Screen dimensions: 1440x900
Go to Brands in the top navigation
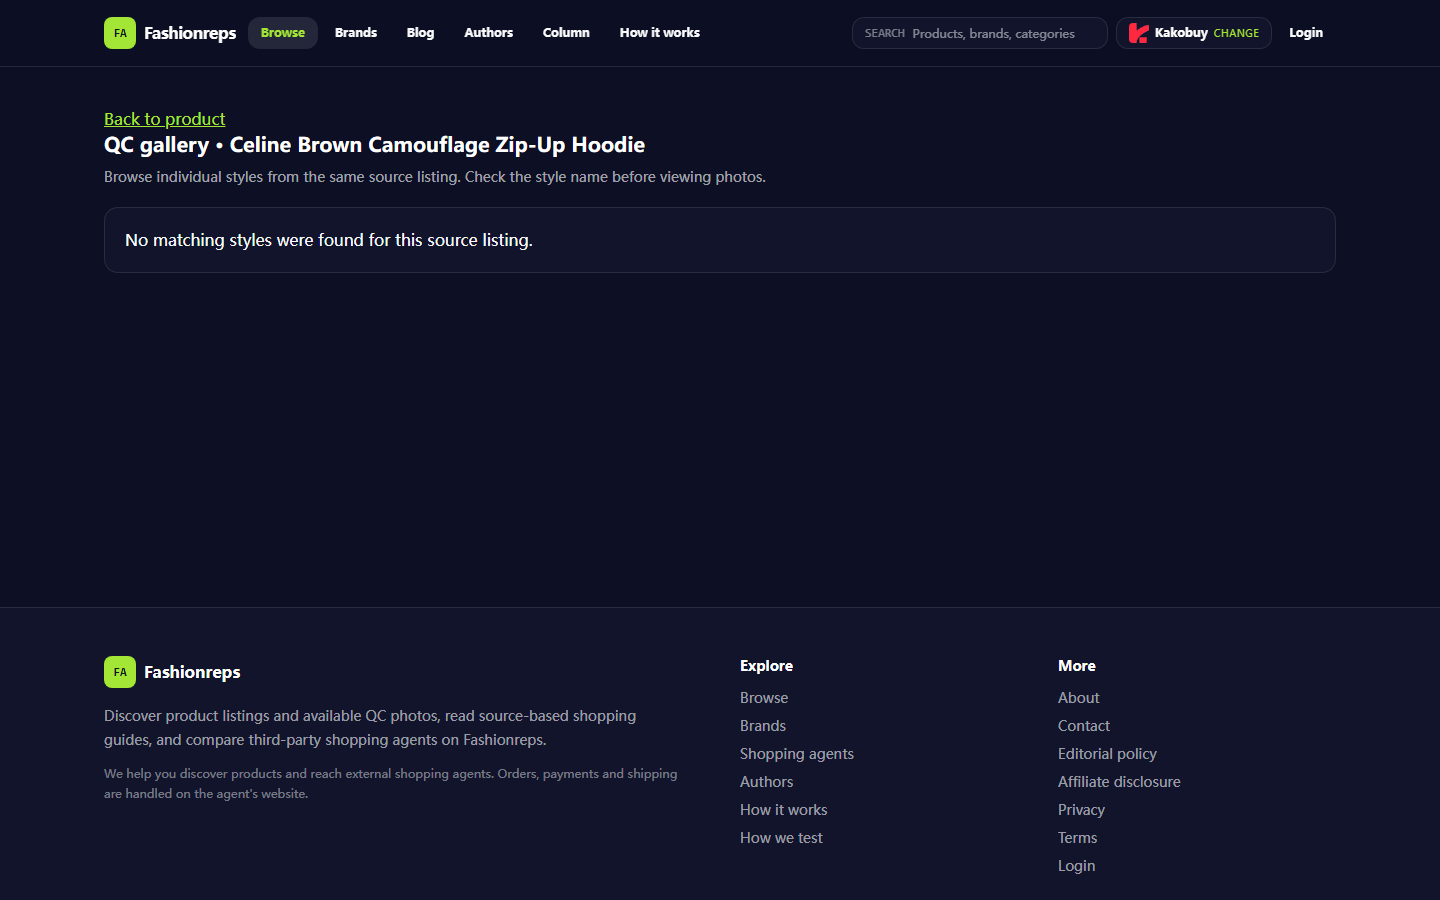click(x=356, y=33)
